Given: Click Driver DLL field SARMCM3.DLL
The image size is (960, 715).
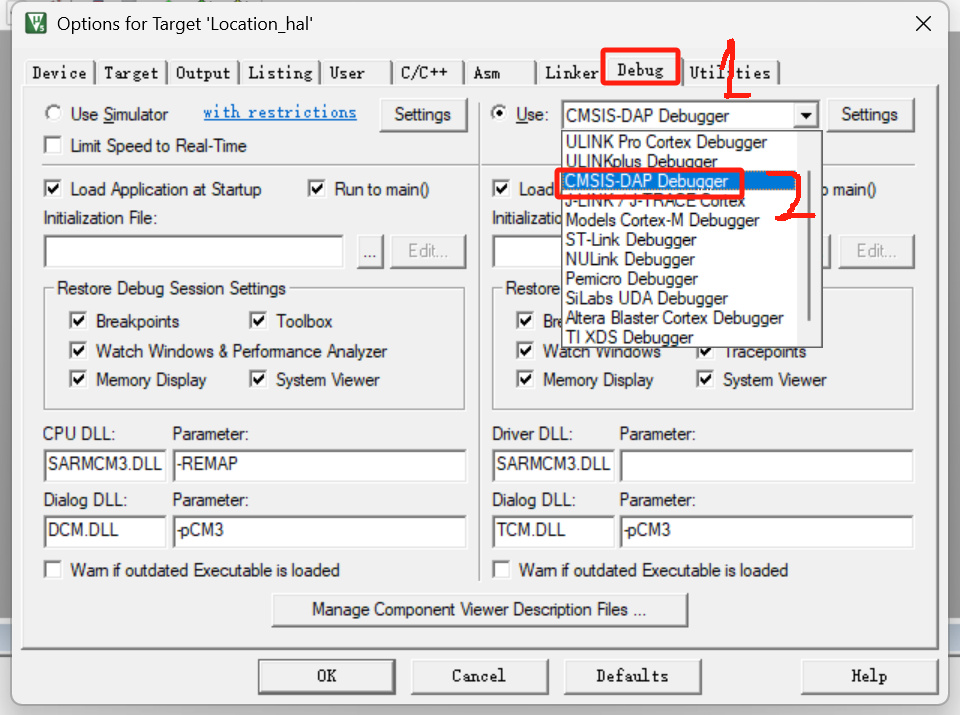Looking at the screenshot, I should 553,465.
